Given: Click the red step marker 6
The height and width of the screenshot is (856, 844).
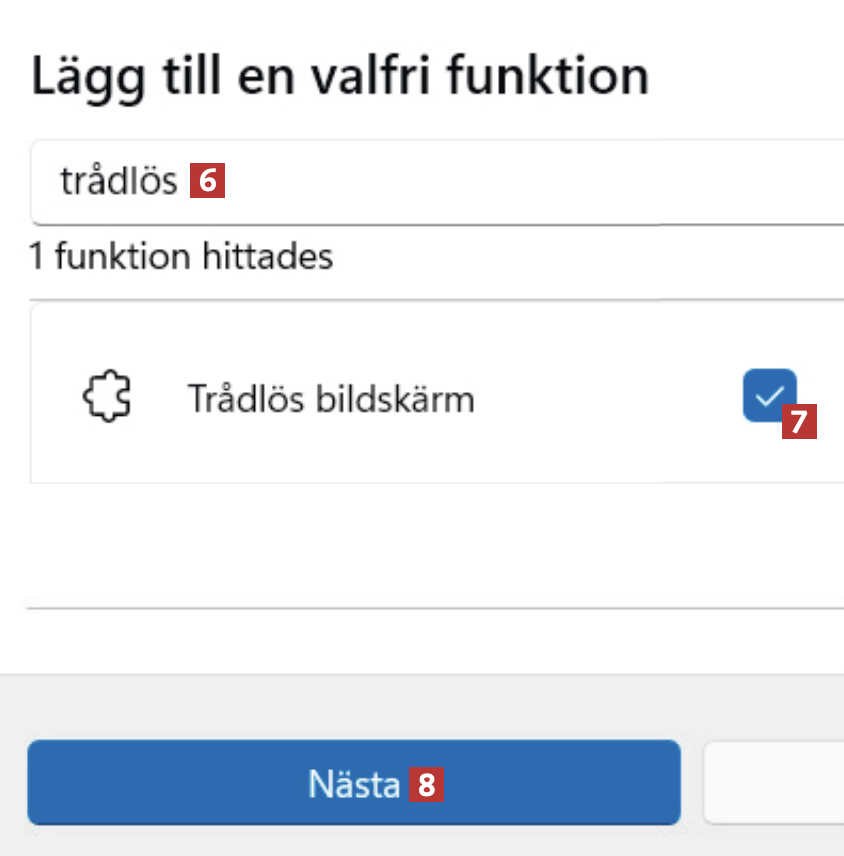Looking at the screenshot, I should click(208, 181).
